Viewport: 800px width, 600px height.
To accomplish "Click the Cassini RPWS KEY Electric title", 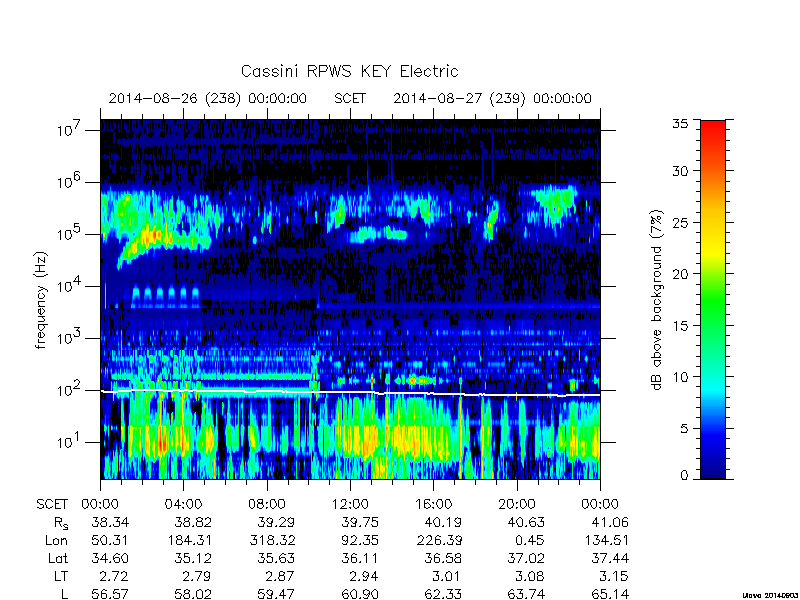I will pyautogui.click(x=349, y=71).
